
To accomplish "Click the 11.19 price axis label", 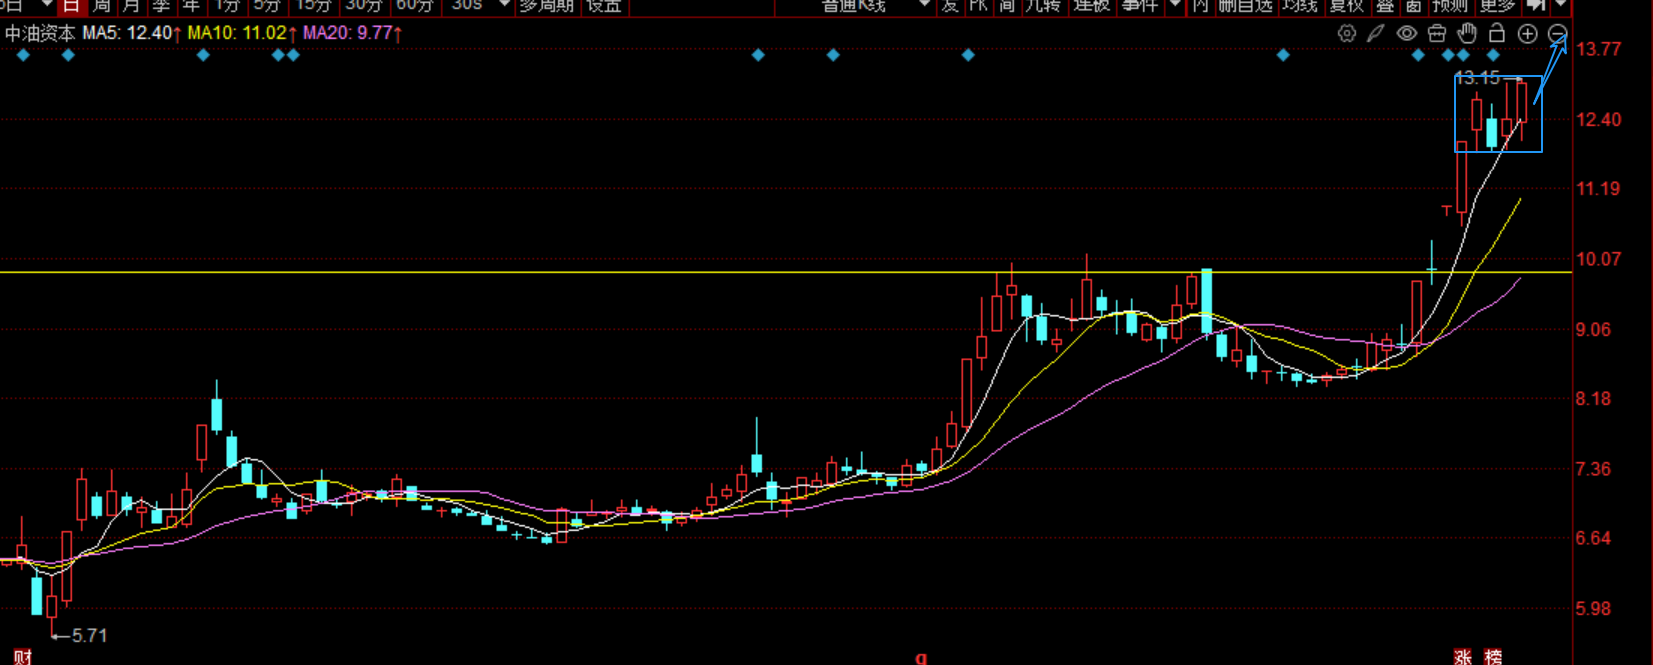I will pyautogui.click(x=1598, y=189).
